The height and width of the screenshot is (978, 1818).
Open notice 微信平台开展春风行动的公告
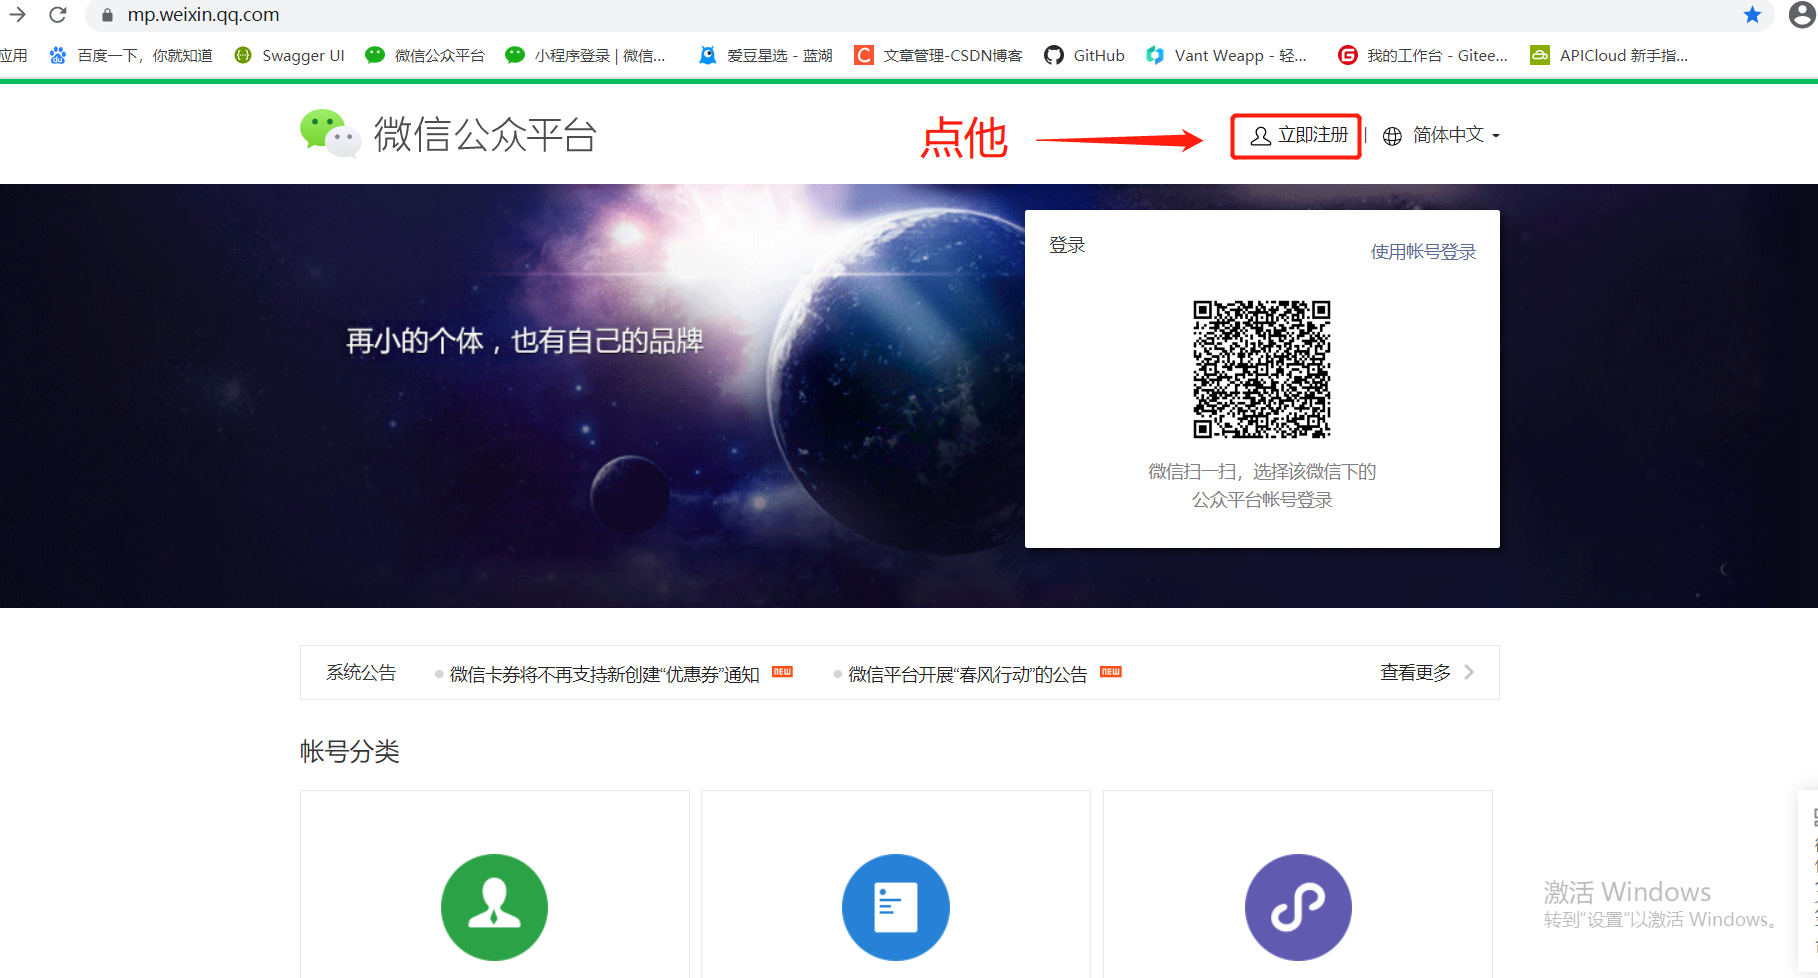click(x=967, y=674)
